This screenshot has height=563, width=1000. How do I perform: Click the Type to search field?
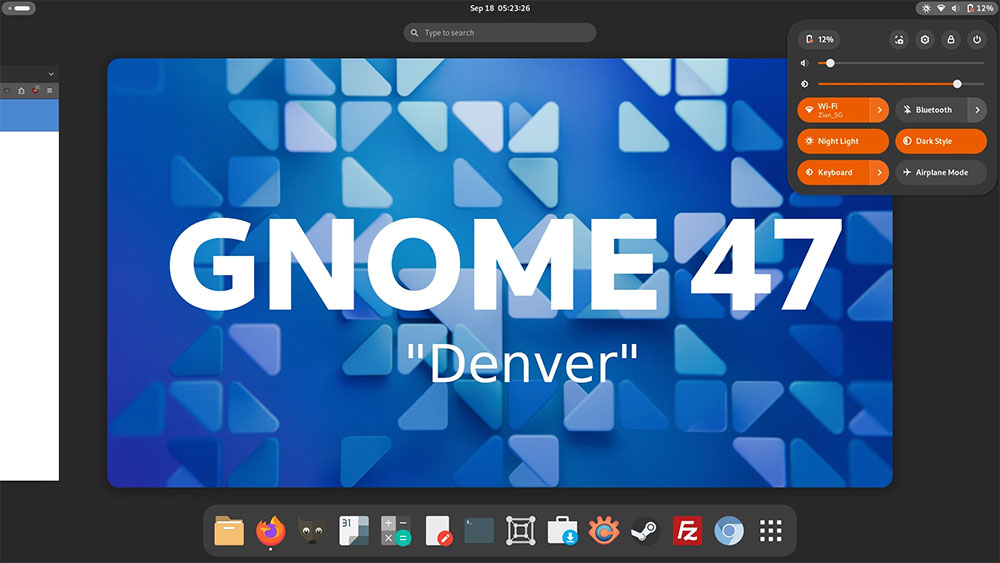(499, 33)
